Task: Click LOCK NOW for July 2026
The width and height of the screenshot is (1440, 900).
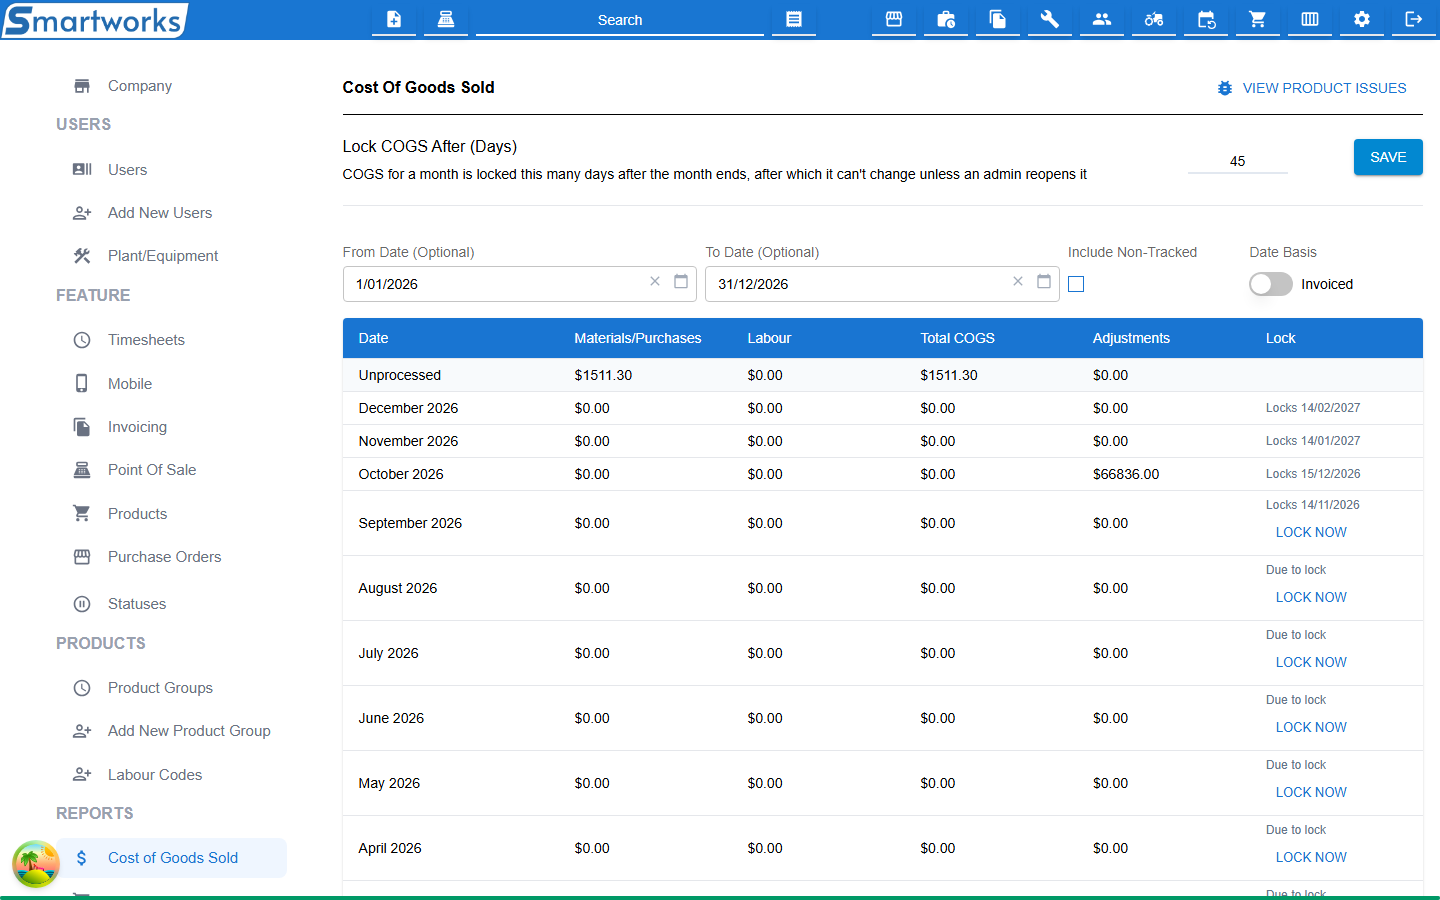Action: tap(1311, 662)
